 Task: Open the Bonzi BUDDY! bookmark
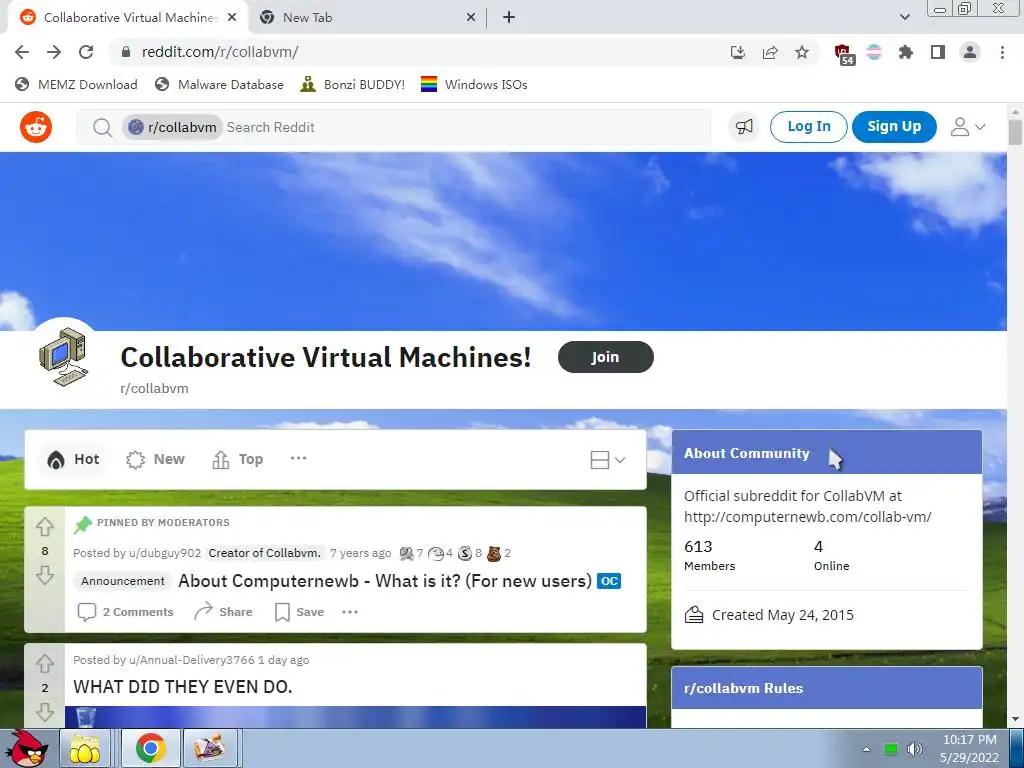click(x=353, y=85)
